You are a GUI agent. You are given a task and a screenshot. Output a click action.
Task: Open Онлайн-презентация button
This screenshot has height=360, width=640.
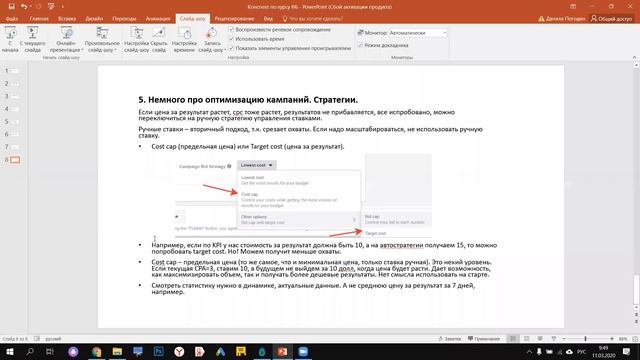pyautogui.click(x=66, y=39)
